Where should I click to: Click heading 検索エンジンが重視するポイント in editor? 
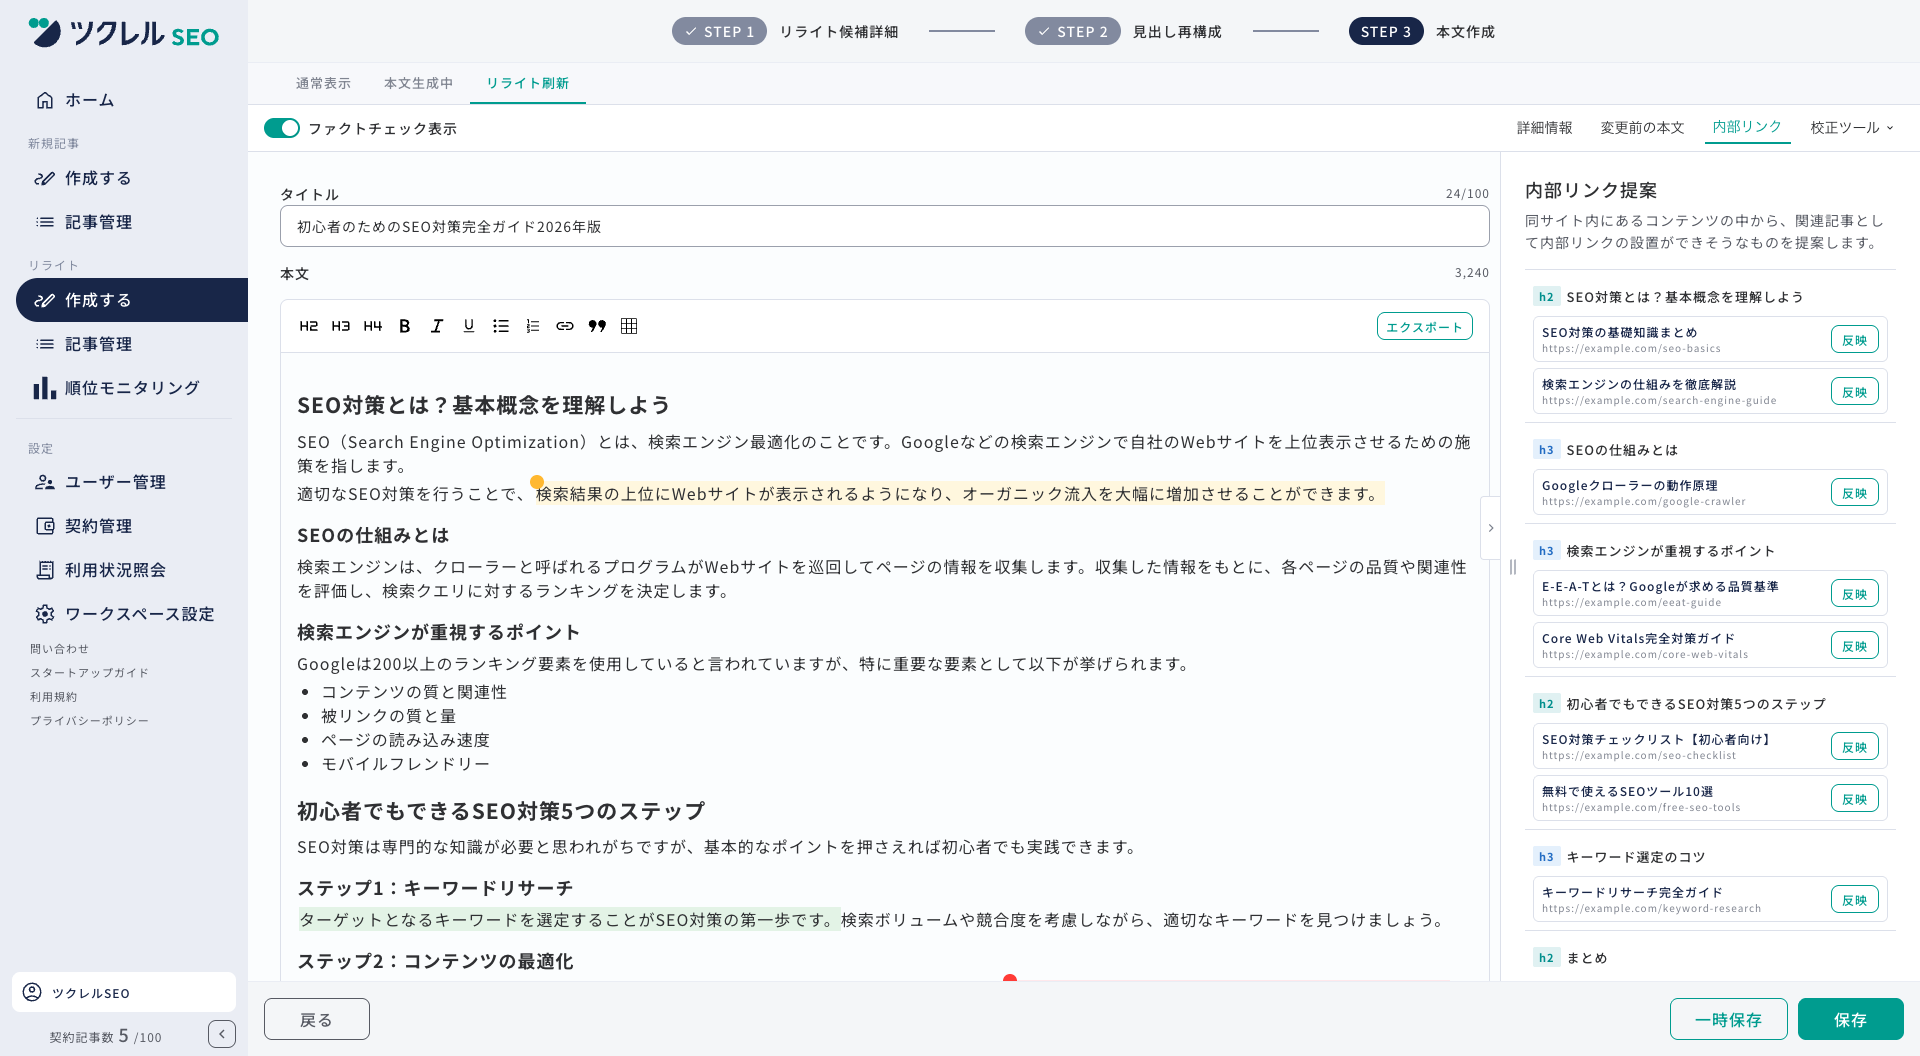439,632
